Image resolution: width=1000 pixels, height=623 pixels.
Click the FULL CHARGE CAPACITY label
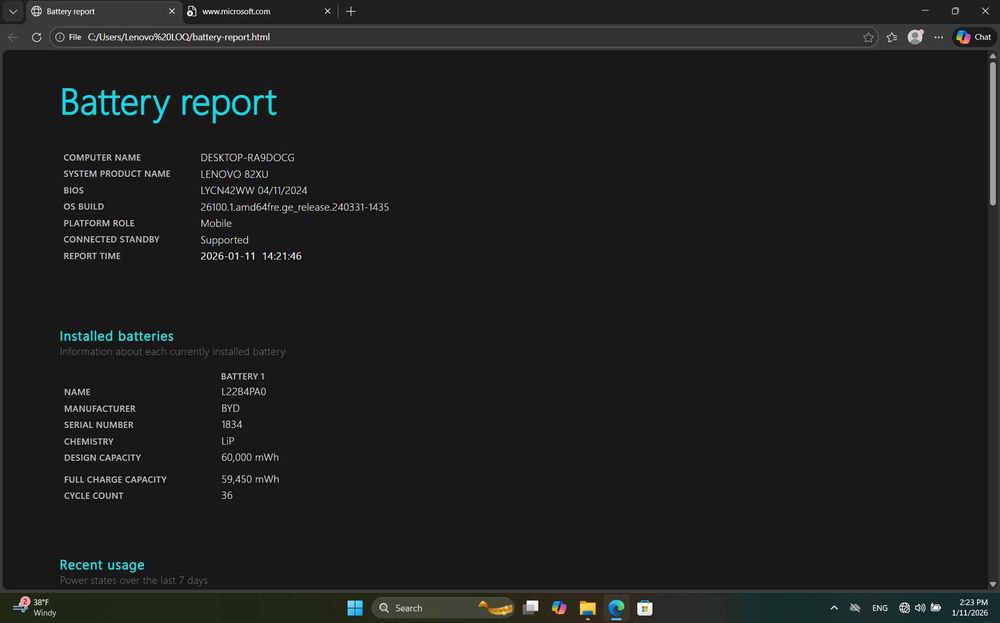(115, 480)
